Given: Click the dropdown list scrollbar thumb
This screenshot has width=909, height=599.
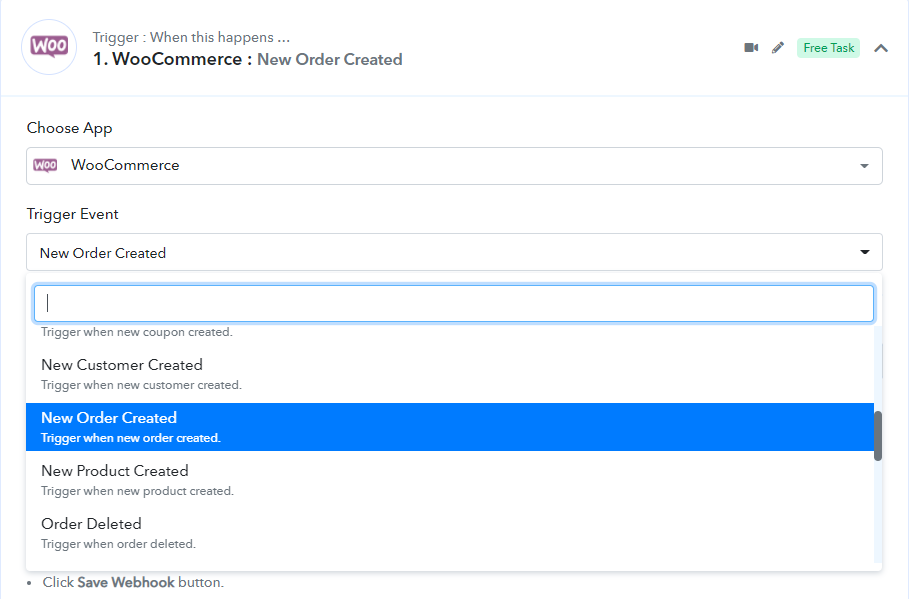Looking at the screenshot, I should click(878, 436).
